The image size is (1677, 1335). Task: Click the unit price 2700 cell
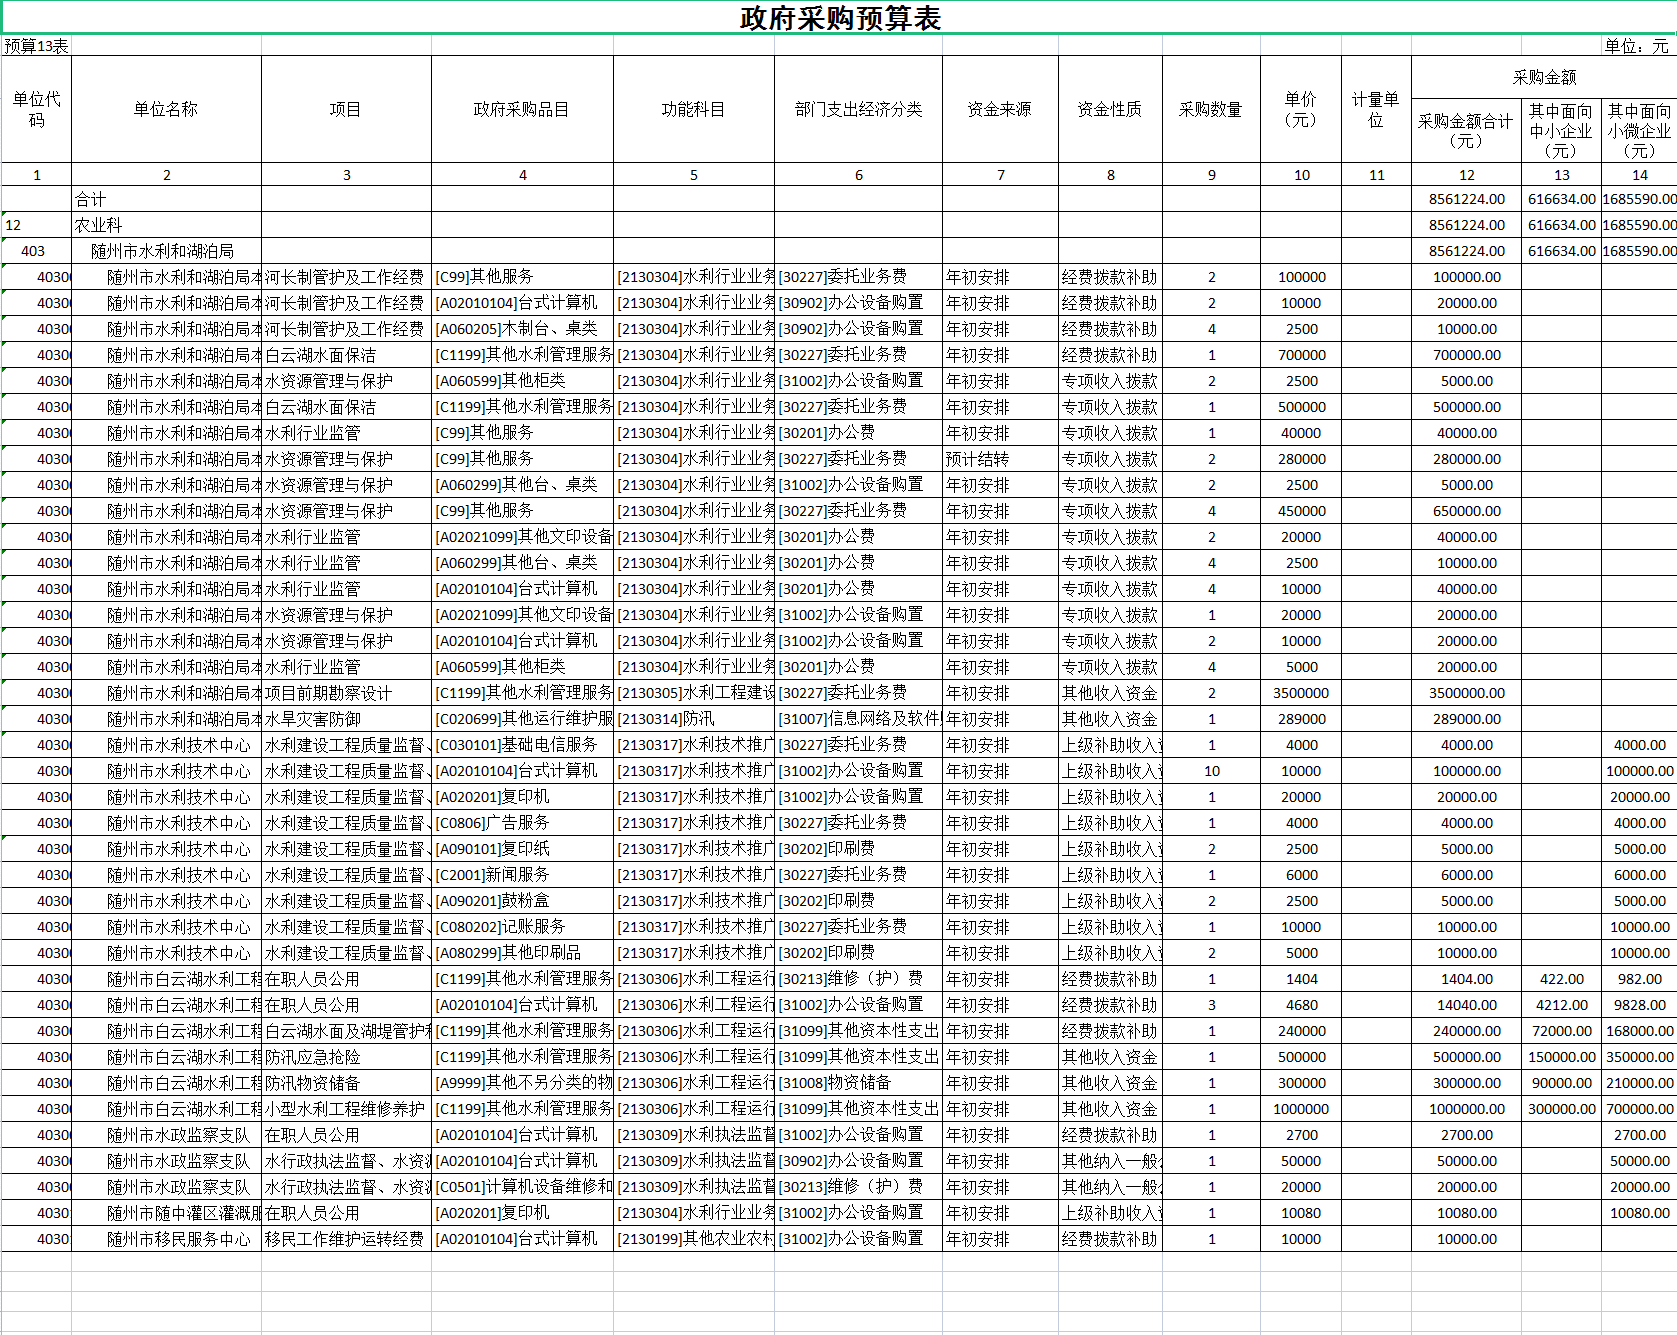coord(1301,1135)
